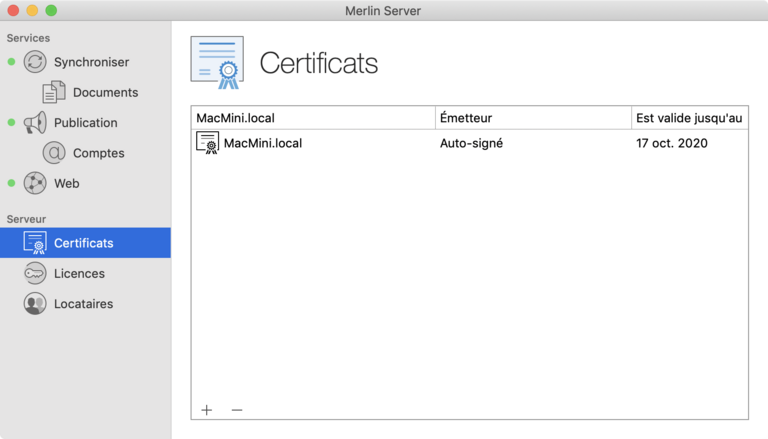Click the green status dot beside Publication
This screenshot has height=439, width=768.
point(11,122)
